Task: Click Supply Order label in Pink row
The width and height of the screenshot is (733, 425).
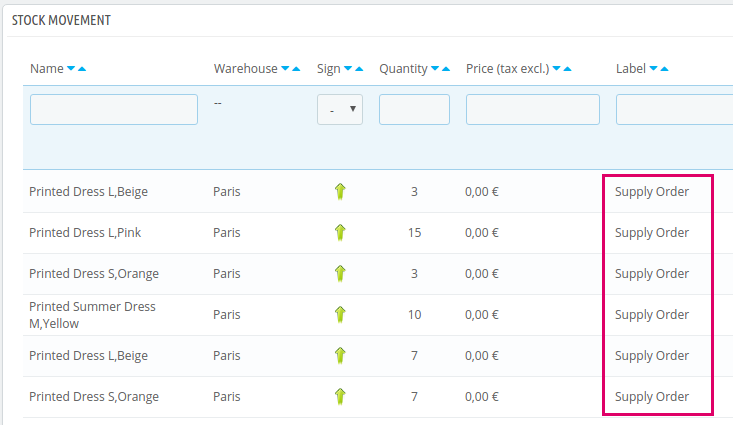Action: (652, 232)
